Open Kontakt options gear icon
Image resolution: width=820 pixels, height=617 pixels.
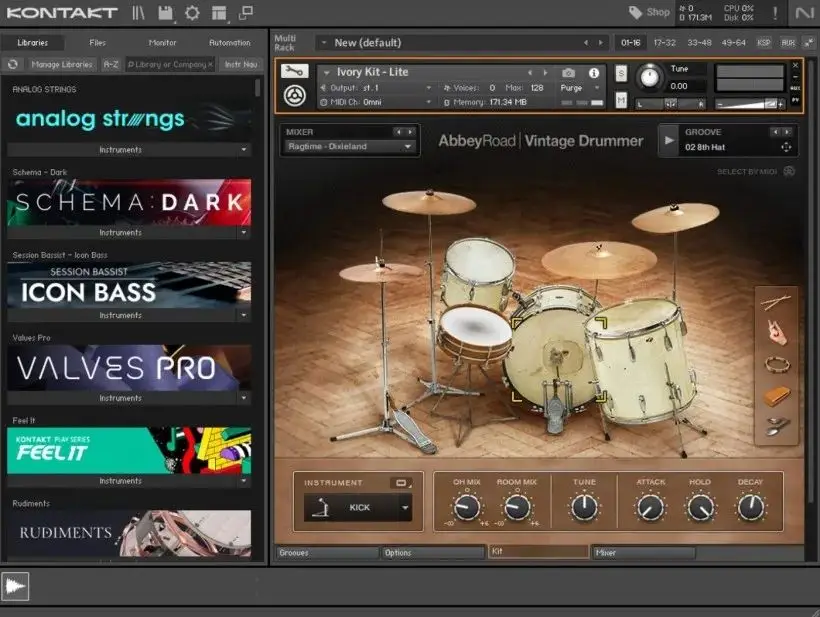coord(192,13)
